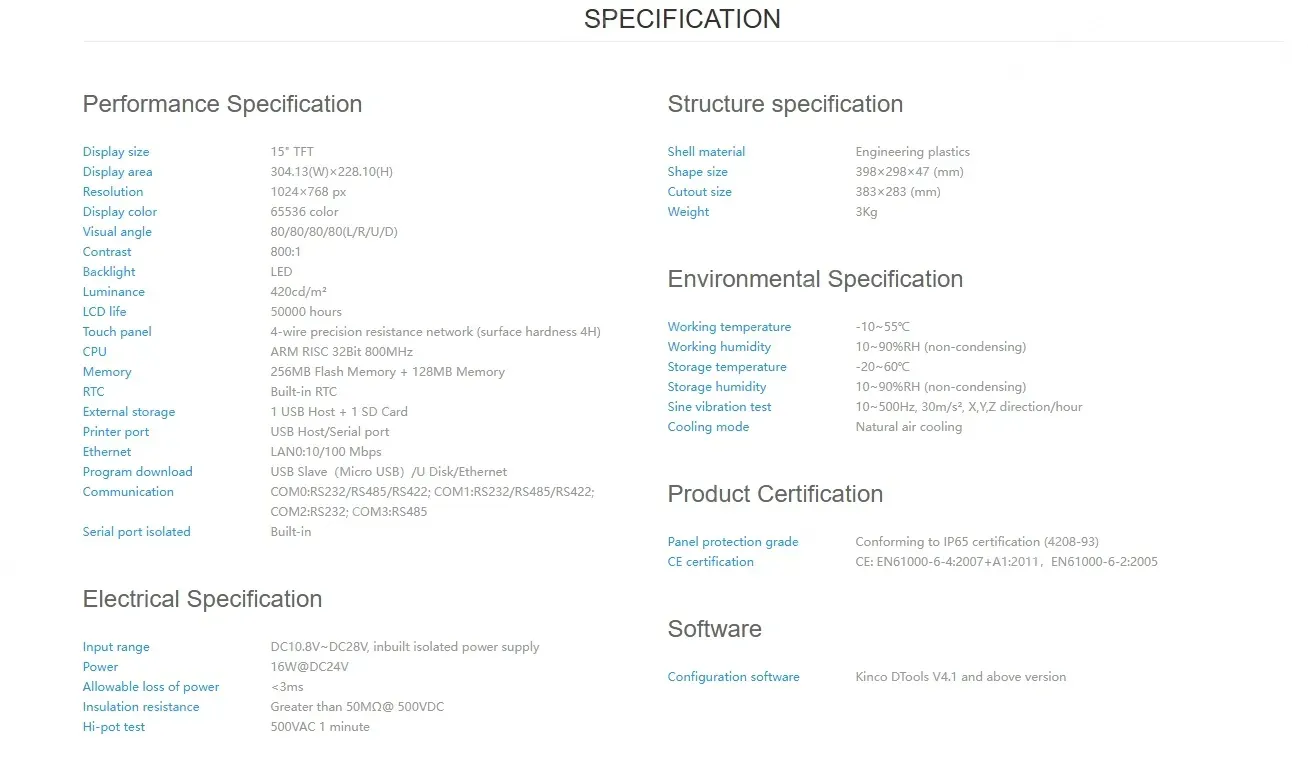Select the Shell material label
This screenshot has width=1308, height=758.
click(706, 152)
